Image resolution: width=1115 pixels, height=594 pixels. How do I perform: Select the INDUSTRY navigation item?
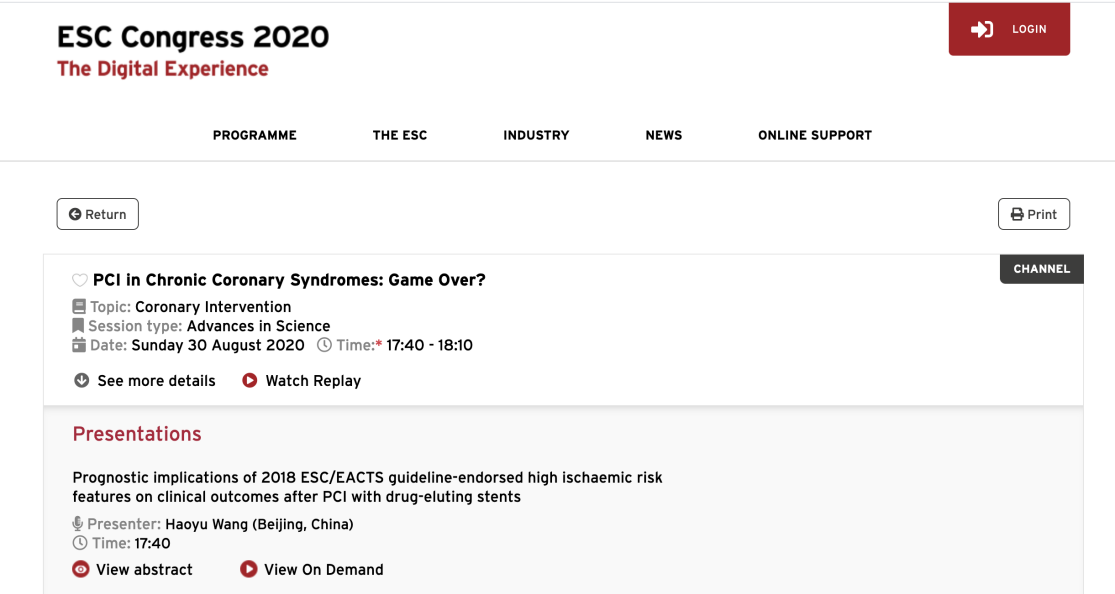click(x=536, y=135)
